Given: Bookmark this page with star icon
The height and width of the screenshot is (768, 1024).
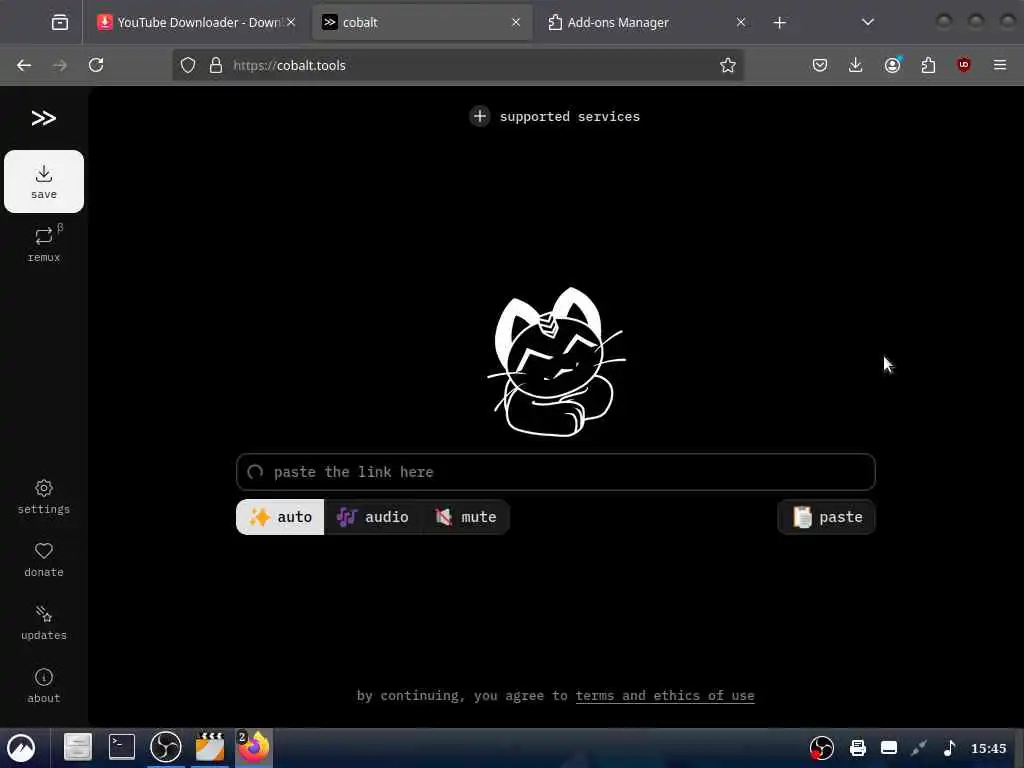Looking at the screenshot, I should coord(728,65).
